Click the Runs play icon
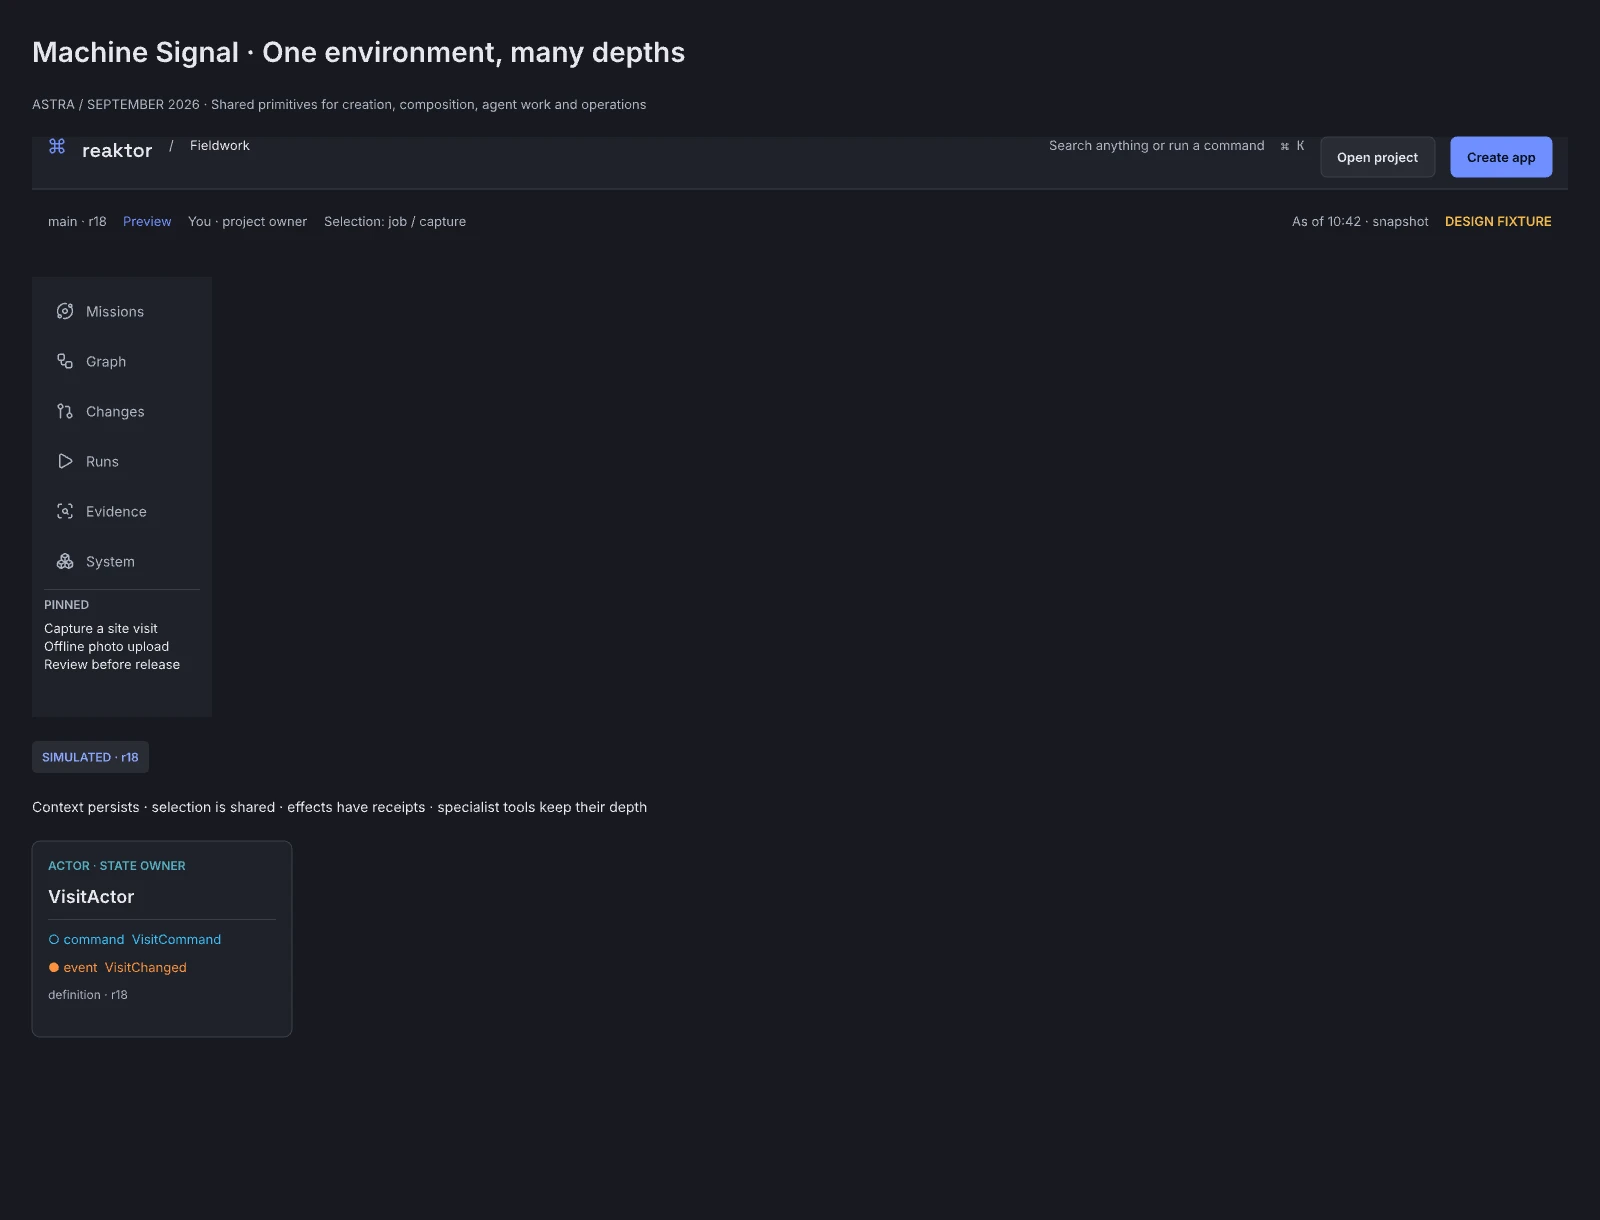Image resolution: width=1600 pixels, height=1220 pixels. [65, 461]
